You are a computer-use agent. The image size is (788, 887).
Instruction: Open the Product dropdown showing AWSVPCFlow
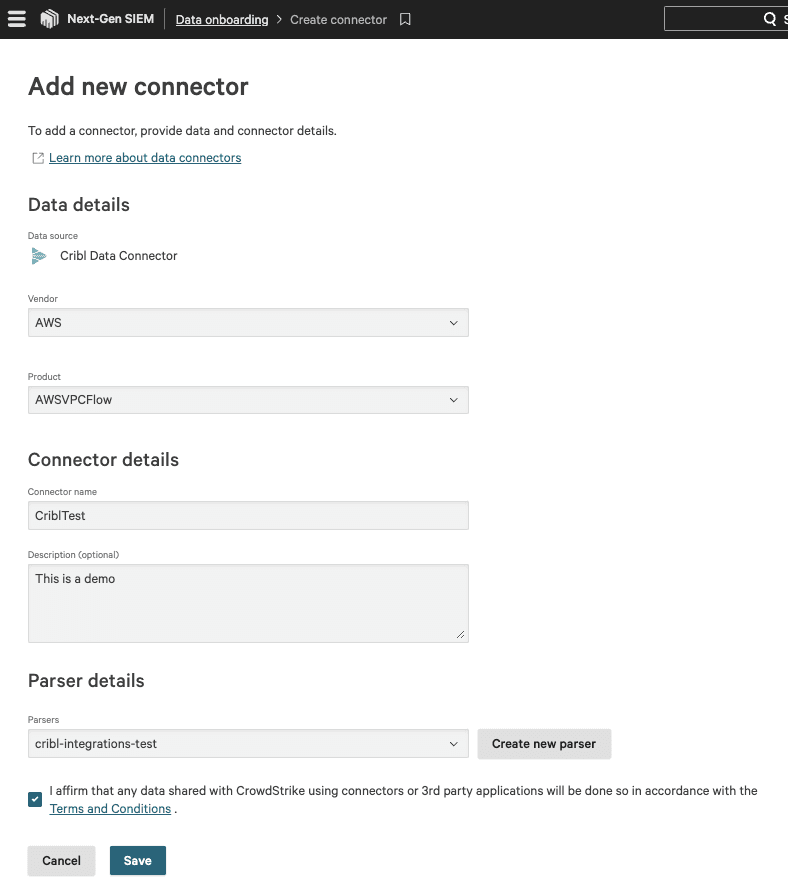pos(248,400)
